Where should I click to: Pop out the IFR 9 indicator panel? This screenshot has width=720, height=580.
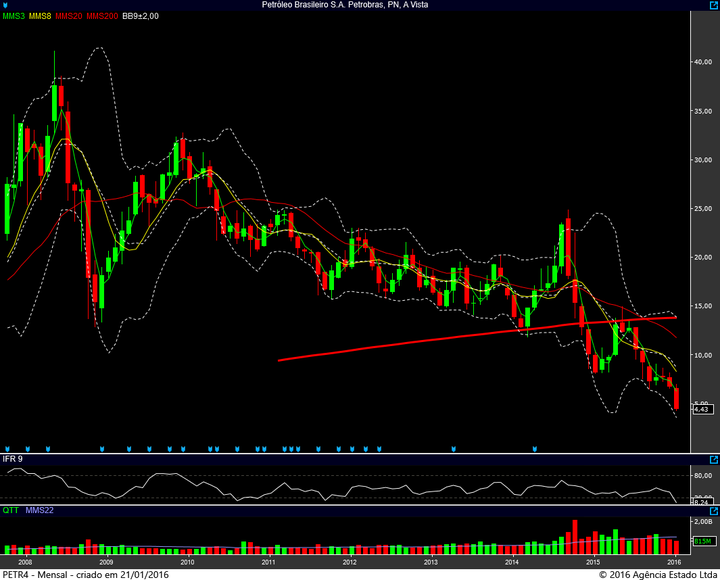(x=714, y=460)
